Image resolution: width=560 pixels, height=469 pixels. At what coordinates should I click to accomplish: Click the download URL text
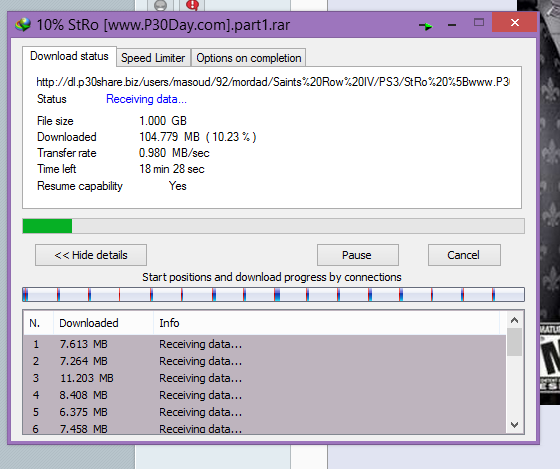[x=273, y=82]
